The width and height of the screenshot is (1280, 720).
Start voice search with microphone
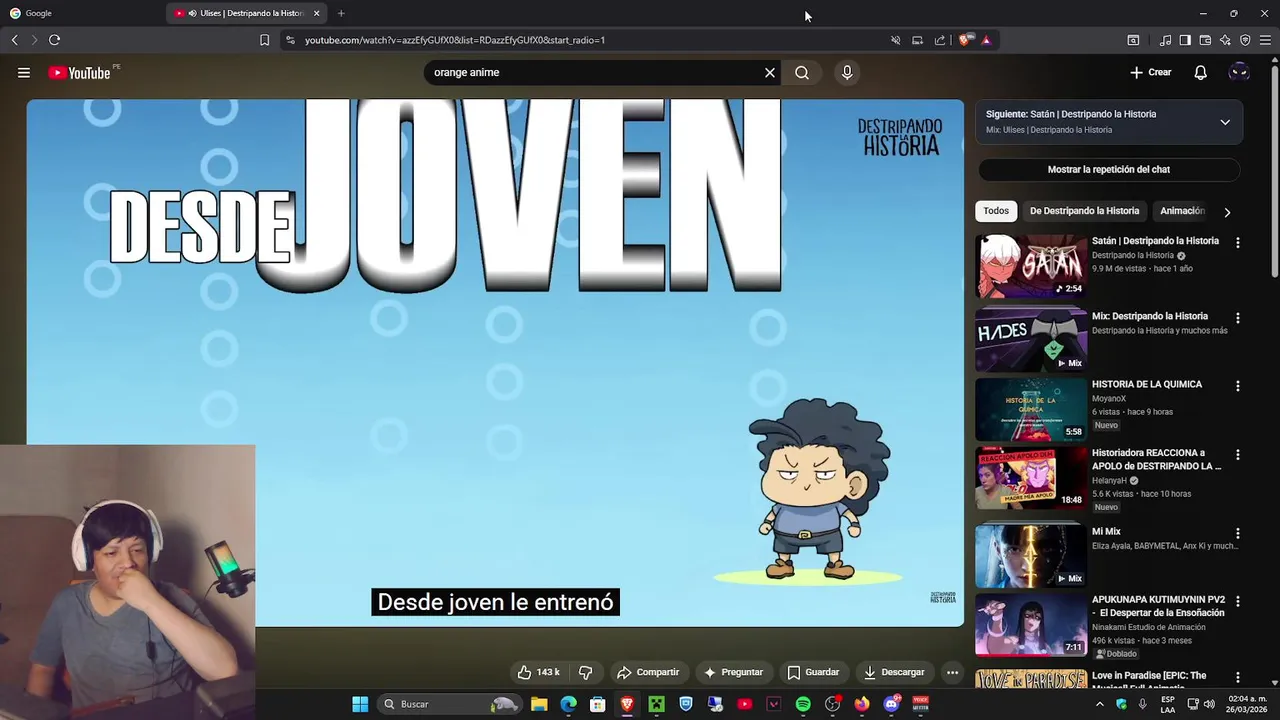click(x=847, y=72)
